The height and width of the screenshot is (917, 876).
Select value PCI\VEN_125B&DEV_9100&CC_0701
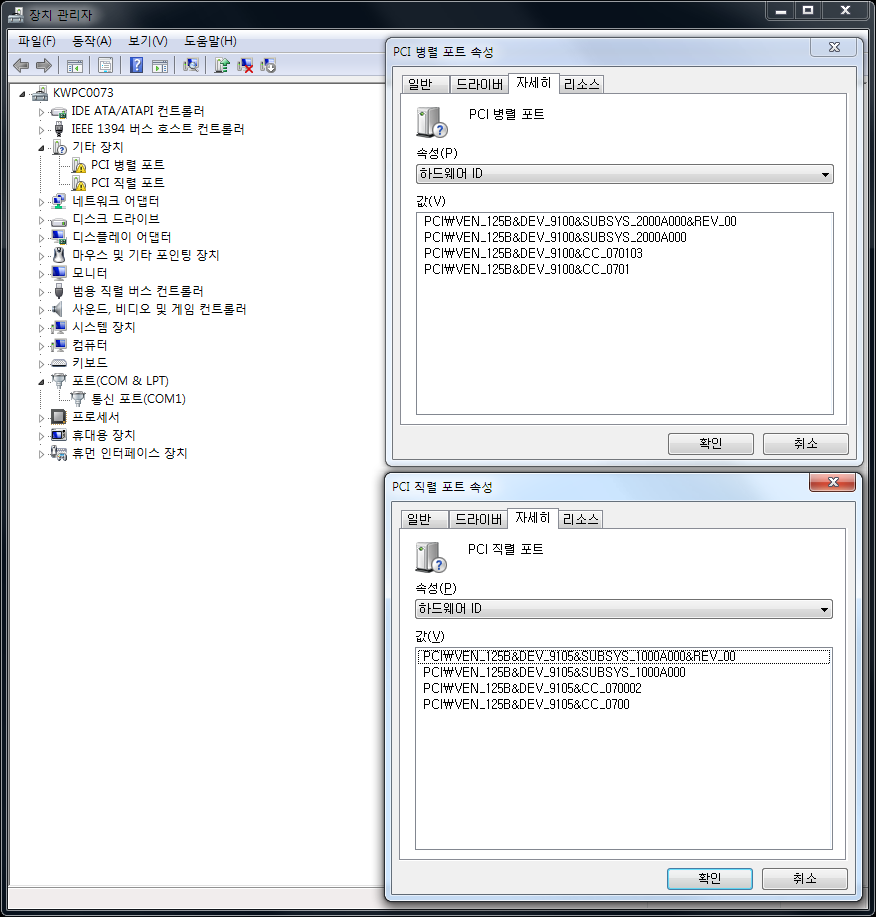[526, 270]
